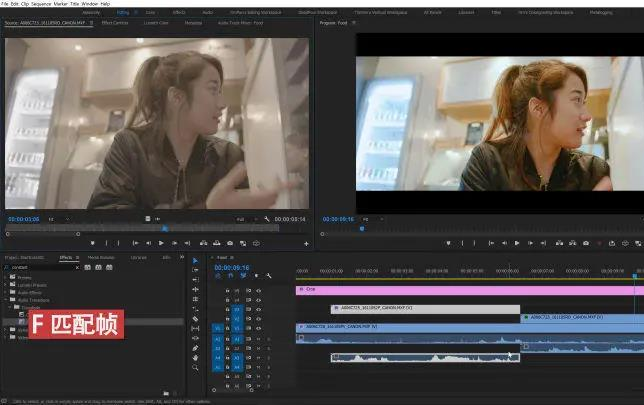Click Insert button in Source monitor

click(x=203, y=243)
